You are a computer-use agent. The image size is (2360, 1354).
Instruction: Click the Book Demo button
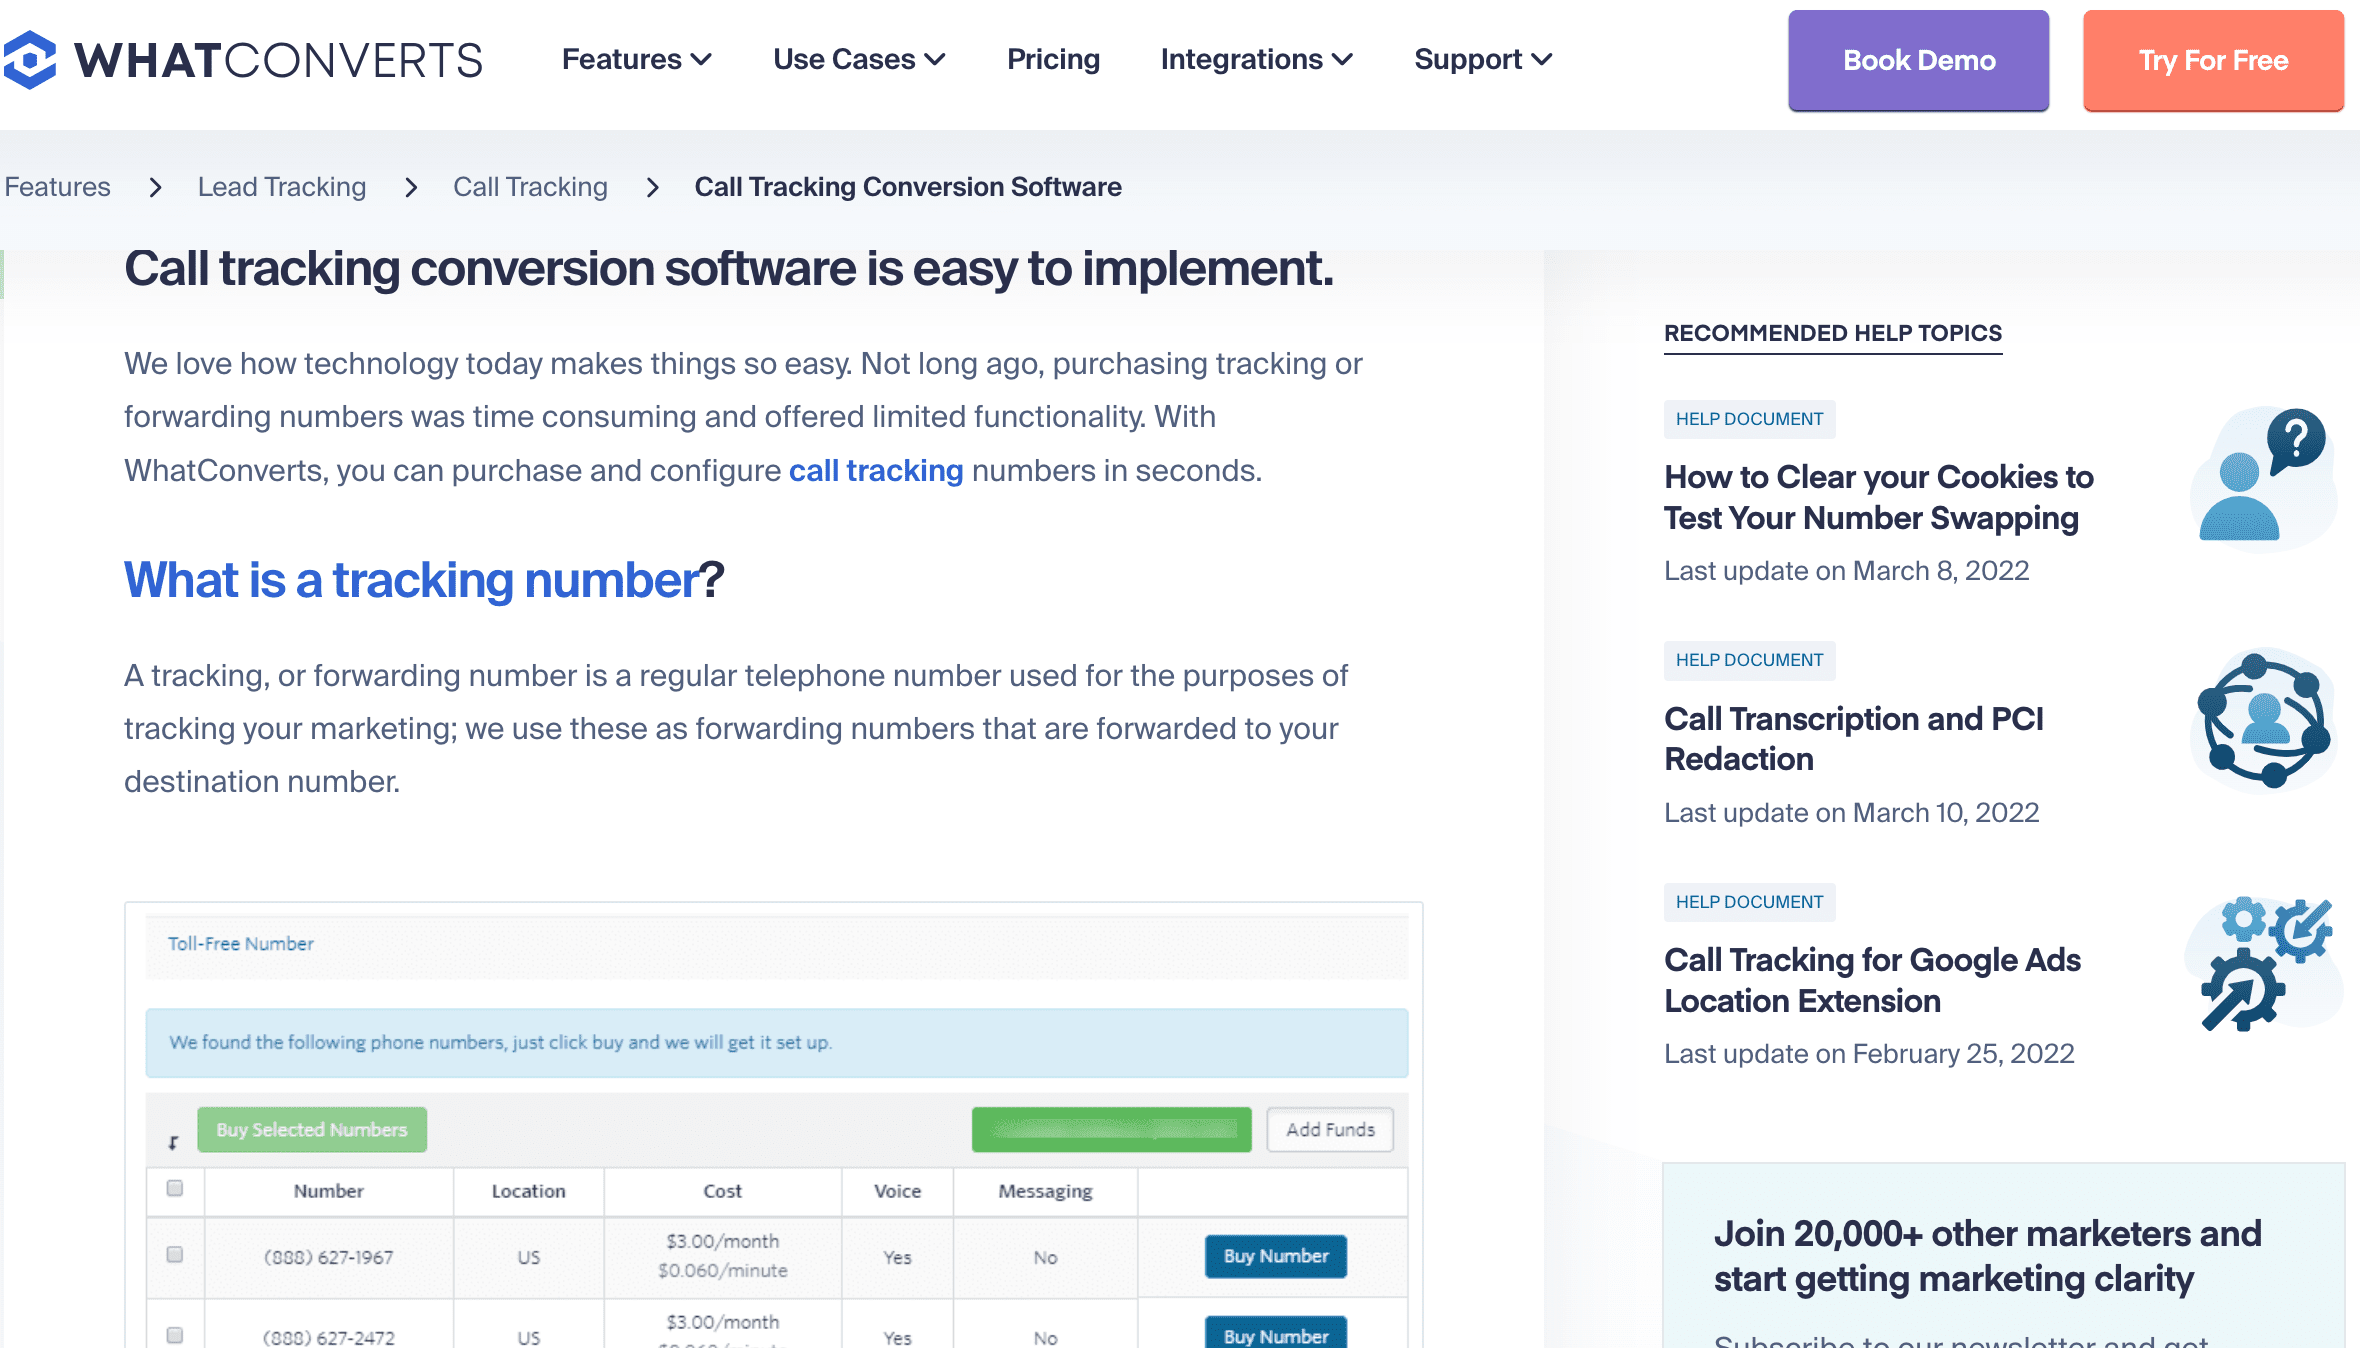tap(1918, 60)
